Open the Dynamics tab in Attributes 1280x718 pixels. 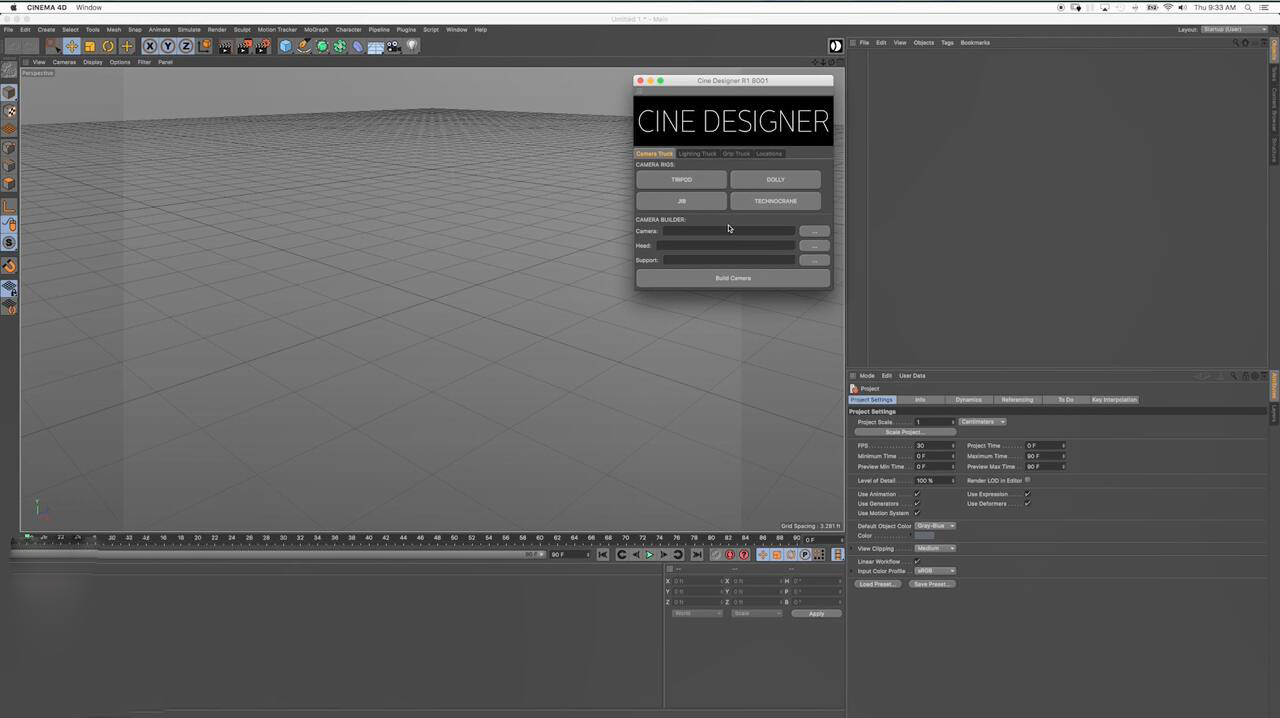[968, 400]
